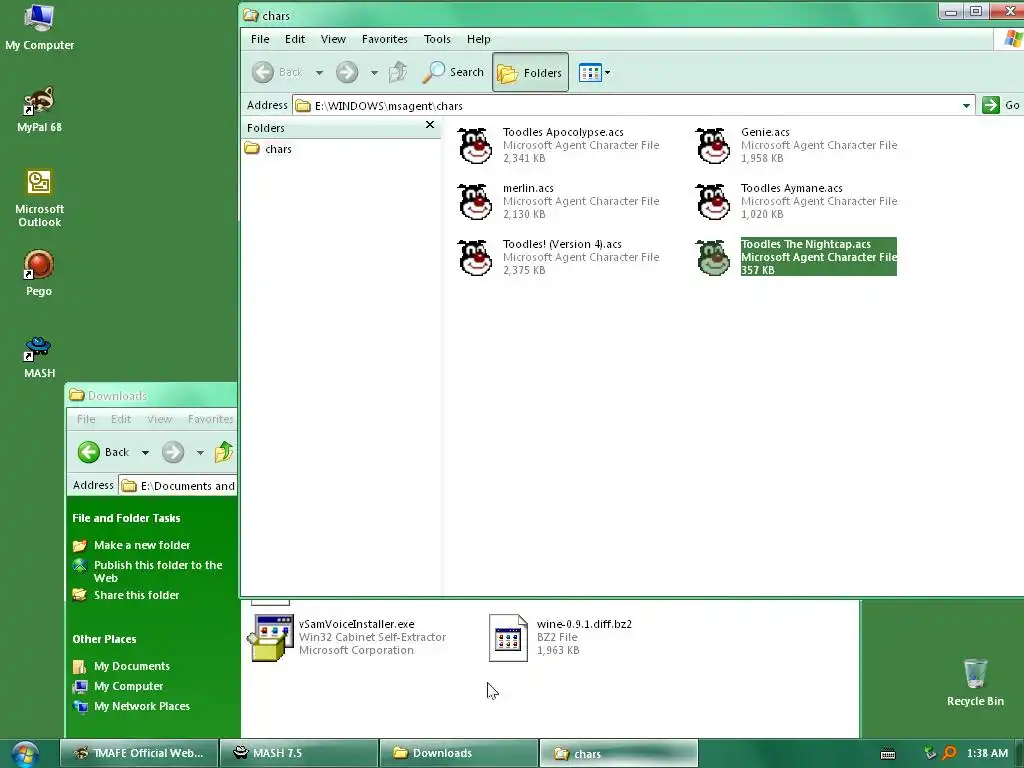Image resolution: width=1024 pixels, height=768 pixels.
Task: Open the View menu in chars window
Action: click(333, 39)
